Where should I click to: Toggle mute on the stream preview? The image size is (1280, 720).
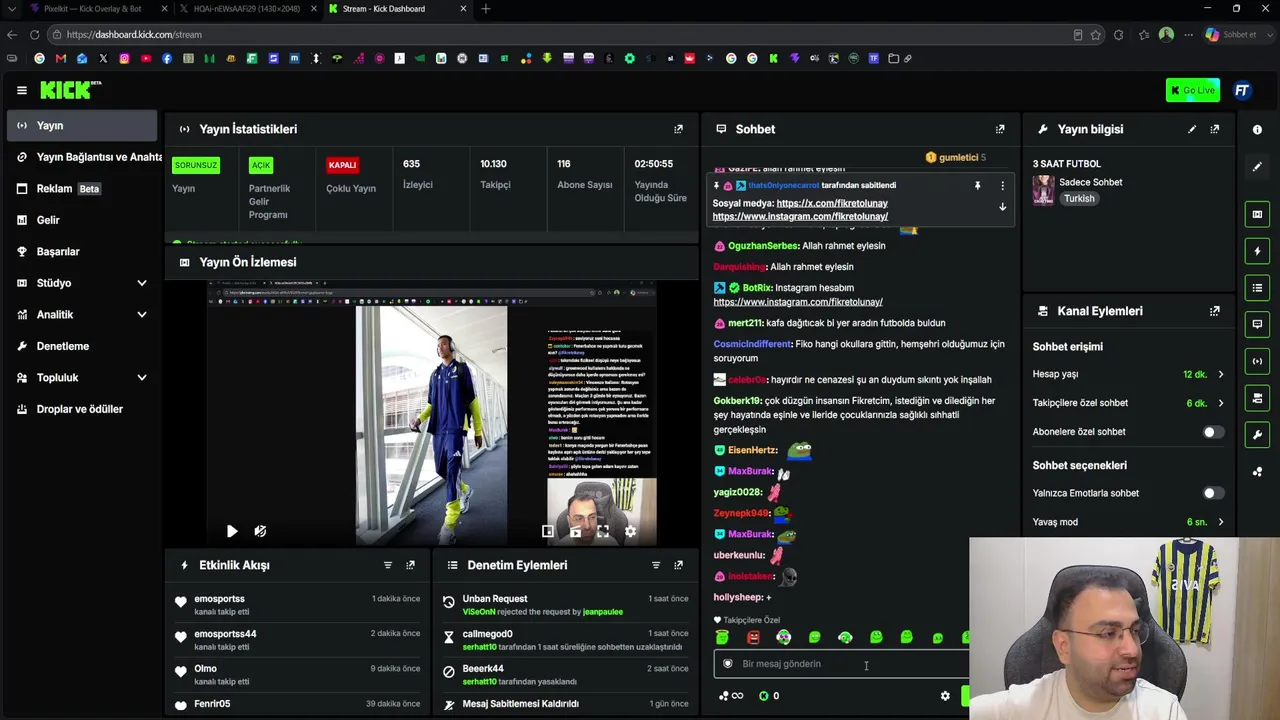[260, 531]
